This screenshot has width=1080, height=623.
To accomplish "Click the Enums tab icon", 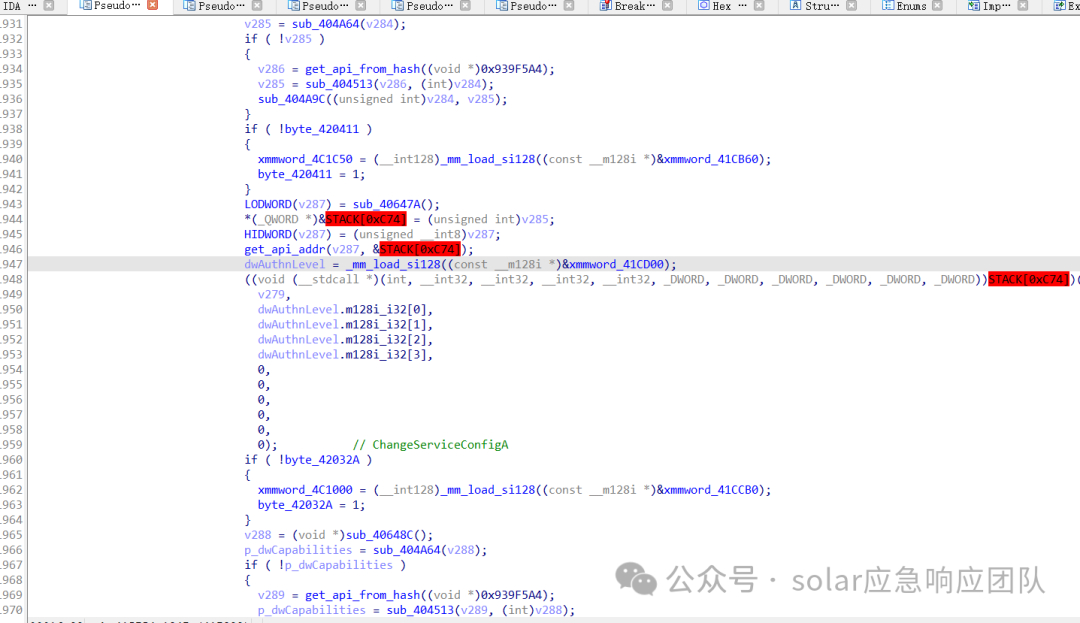I will (889, 6).
